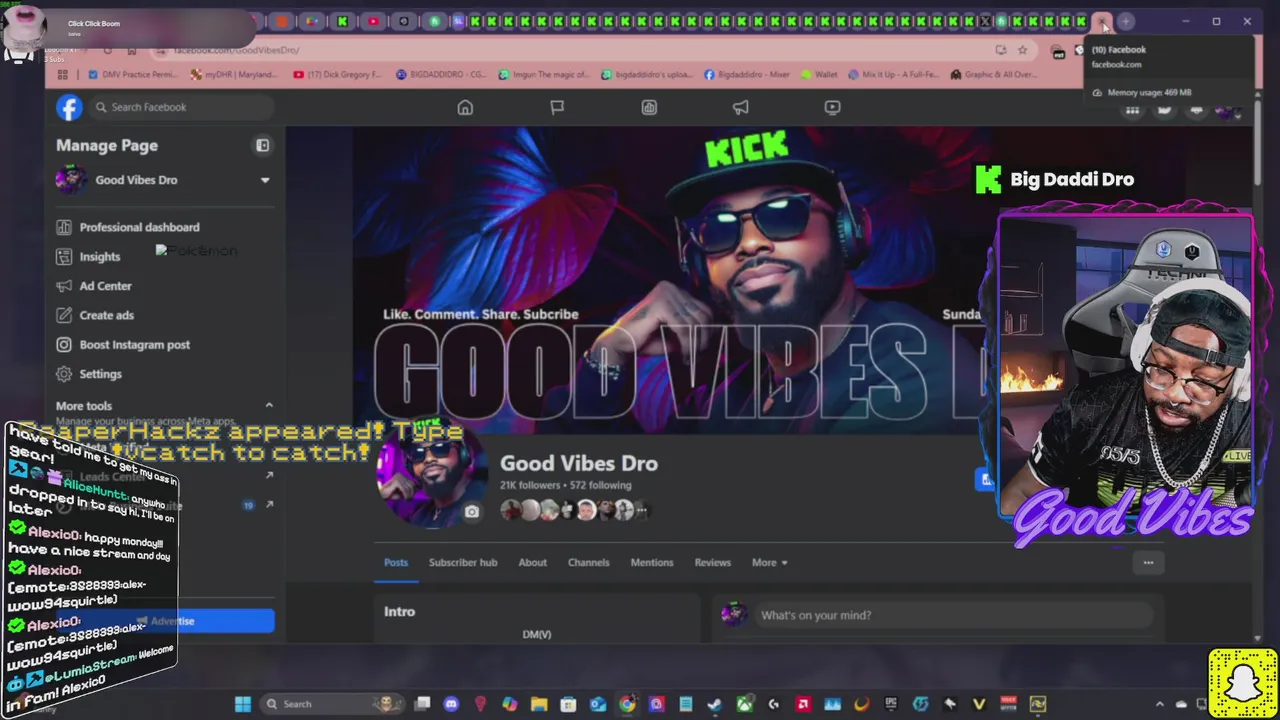Open the bigdaddidro's uploads bookmark
The width and height of the screenshot is (1280, 720).
(647, 74)
